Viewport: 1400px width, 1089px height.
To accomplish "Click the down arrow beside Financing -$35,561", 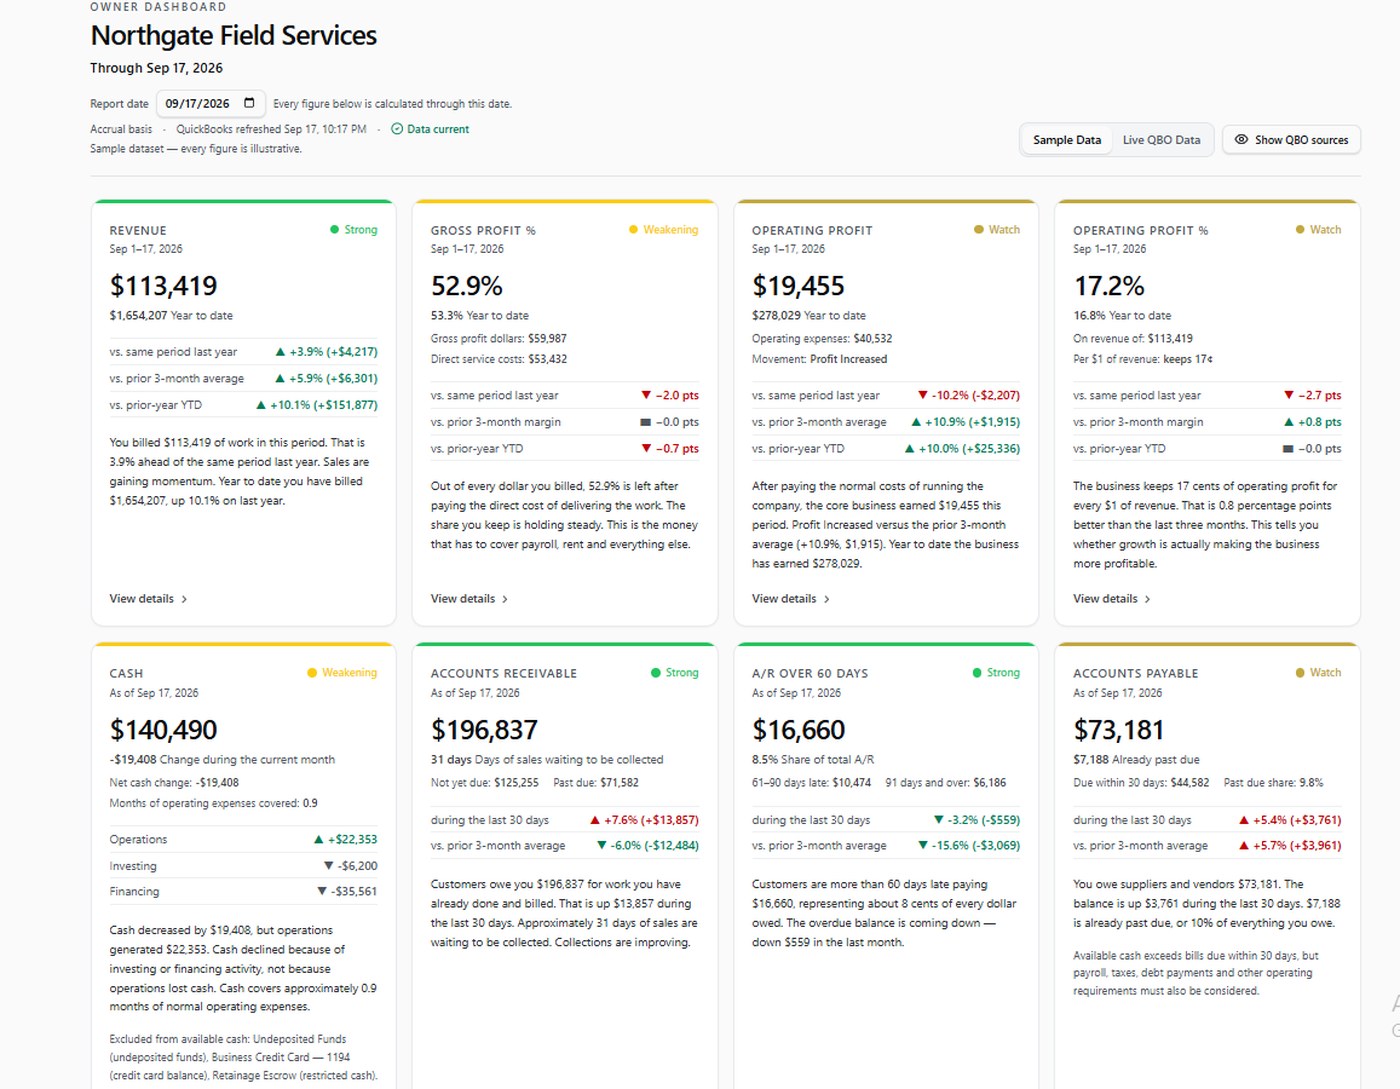I will [x=322, y=891].
